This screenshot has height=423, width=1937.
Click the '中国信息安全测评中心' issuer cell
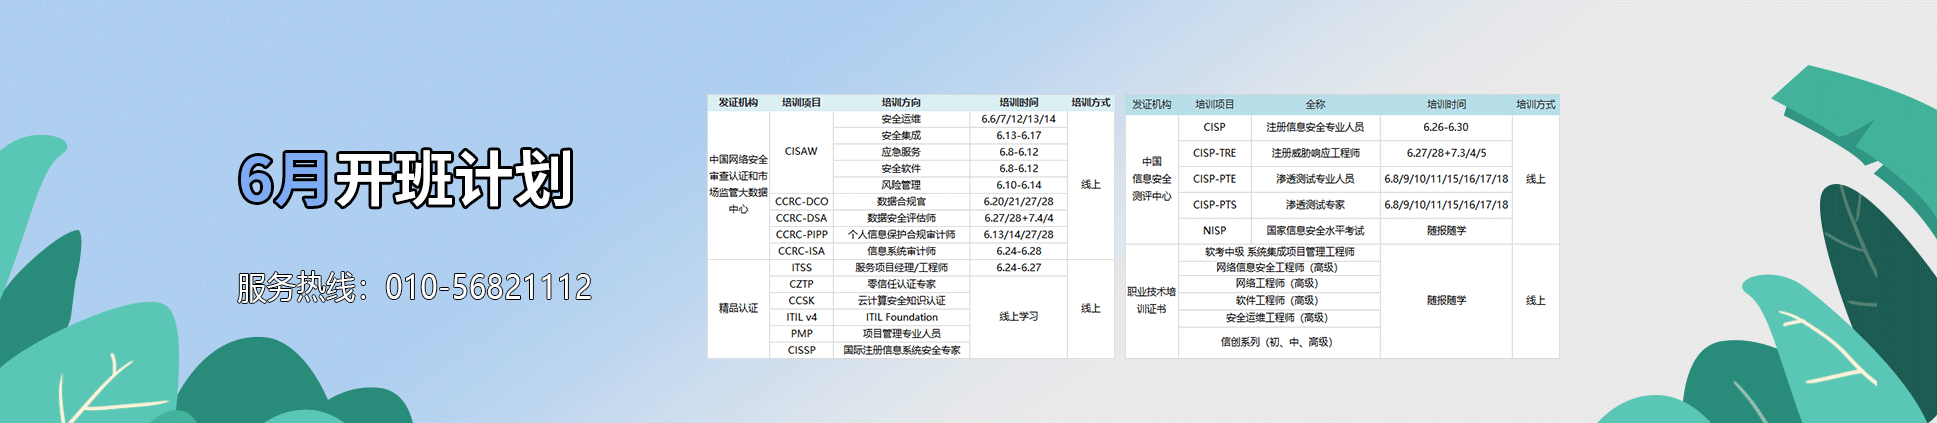pos(1151,179)
